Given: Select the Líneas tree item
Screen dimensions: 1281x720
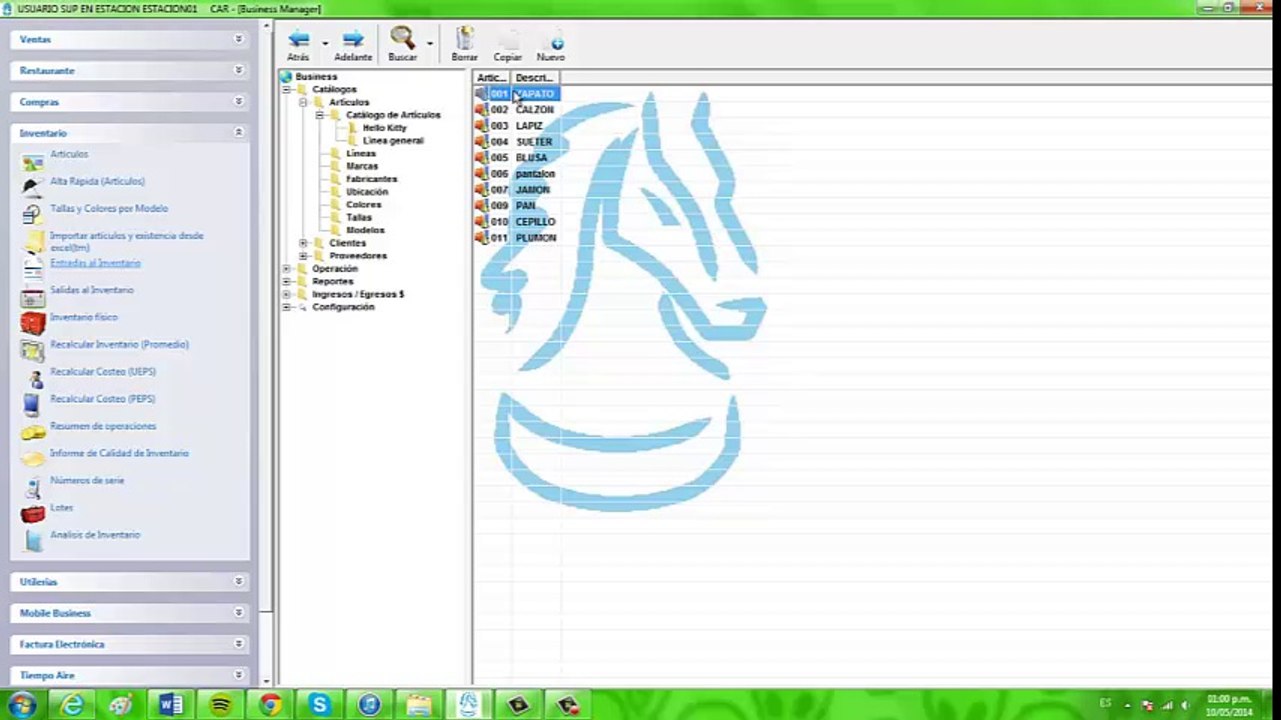Looking at the screenshot, I should pyautogui.click(x=361, y=154).
